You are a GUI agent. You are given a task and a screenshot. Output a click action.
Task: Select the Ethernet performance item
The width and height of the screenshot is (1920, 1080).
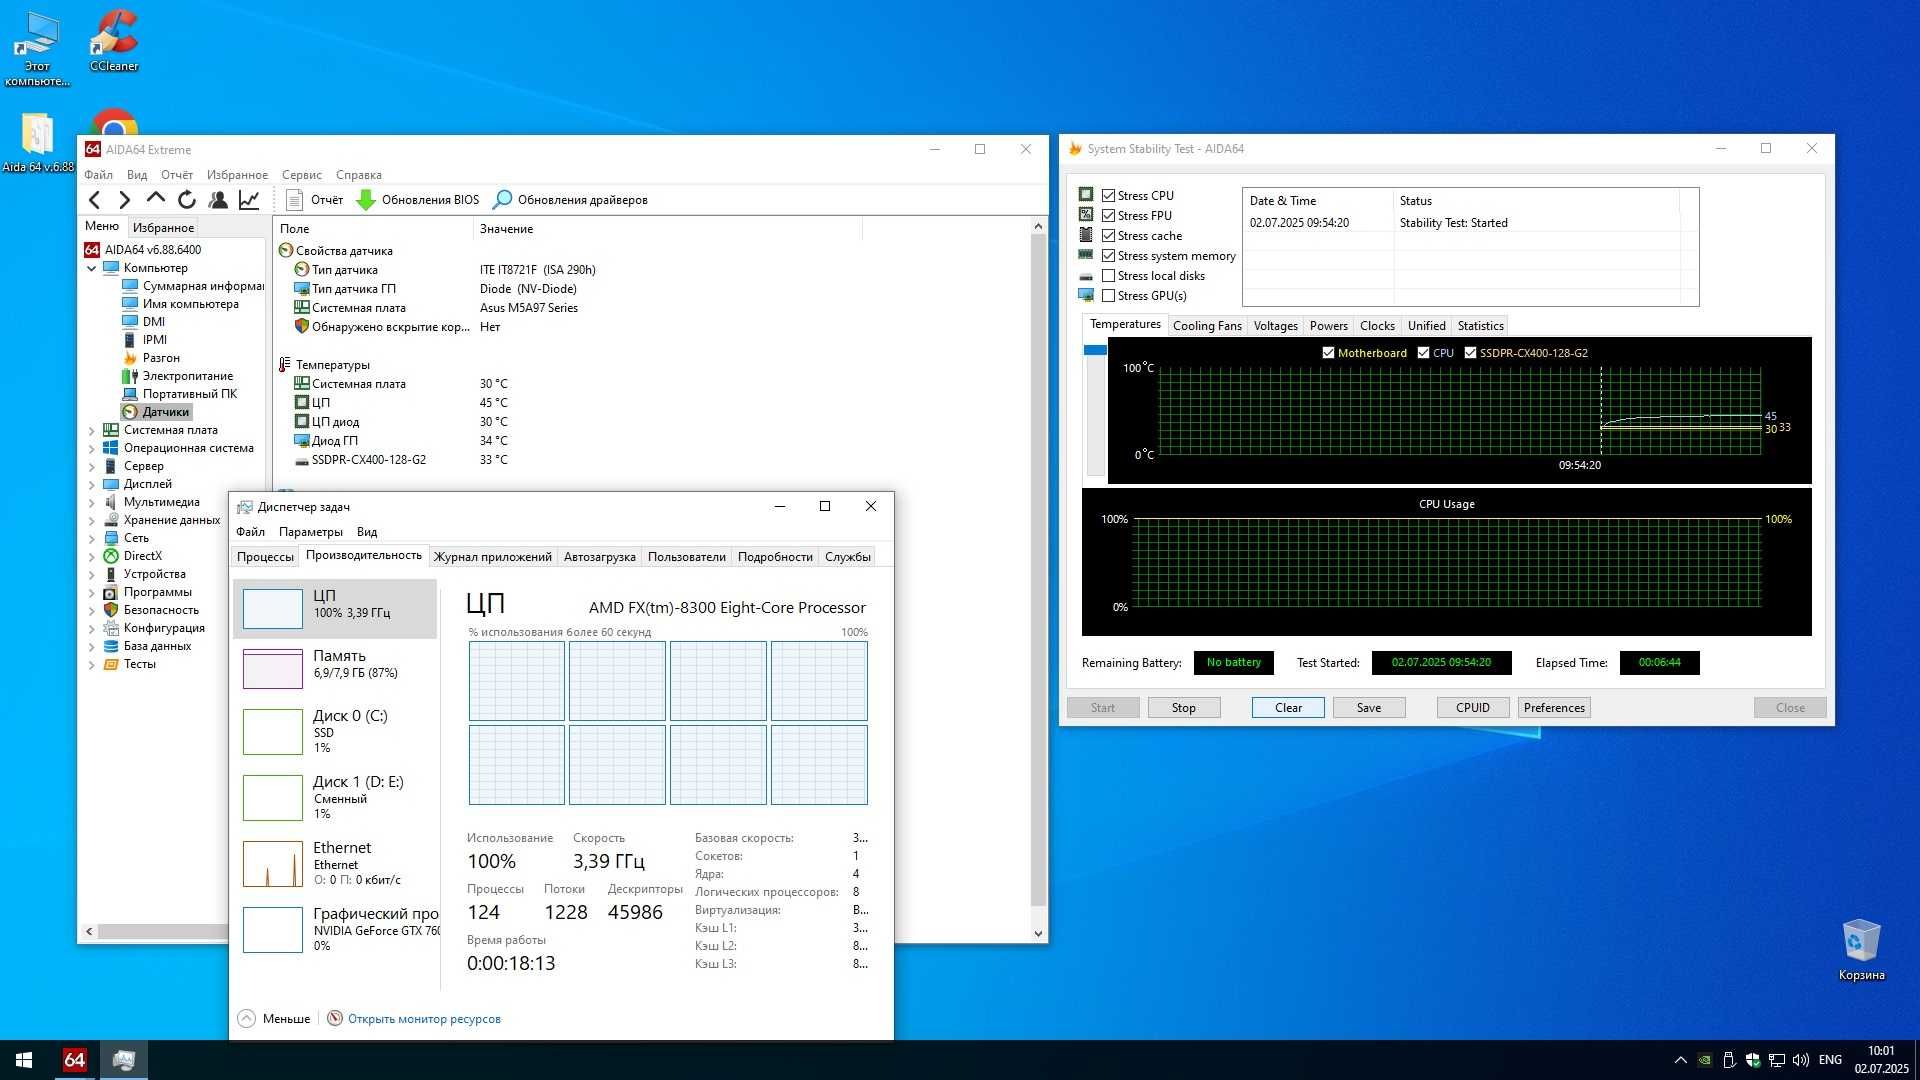click(x=335, y=863)
